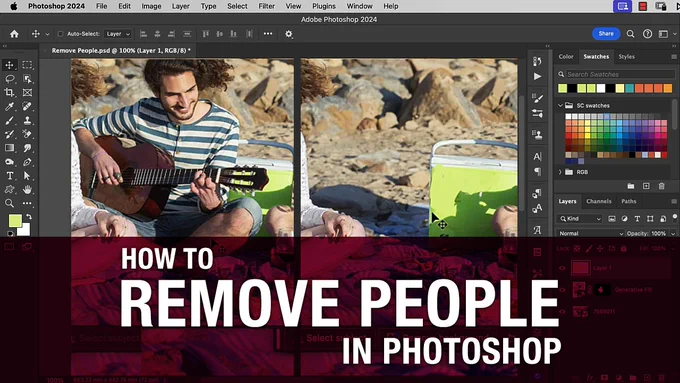
Task: Expand the RGB swatches group
Action: [x=560, y=172]
